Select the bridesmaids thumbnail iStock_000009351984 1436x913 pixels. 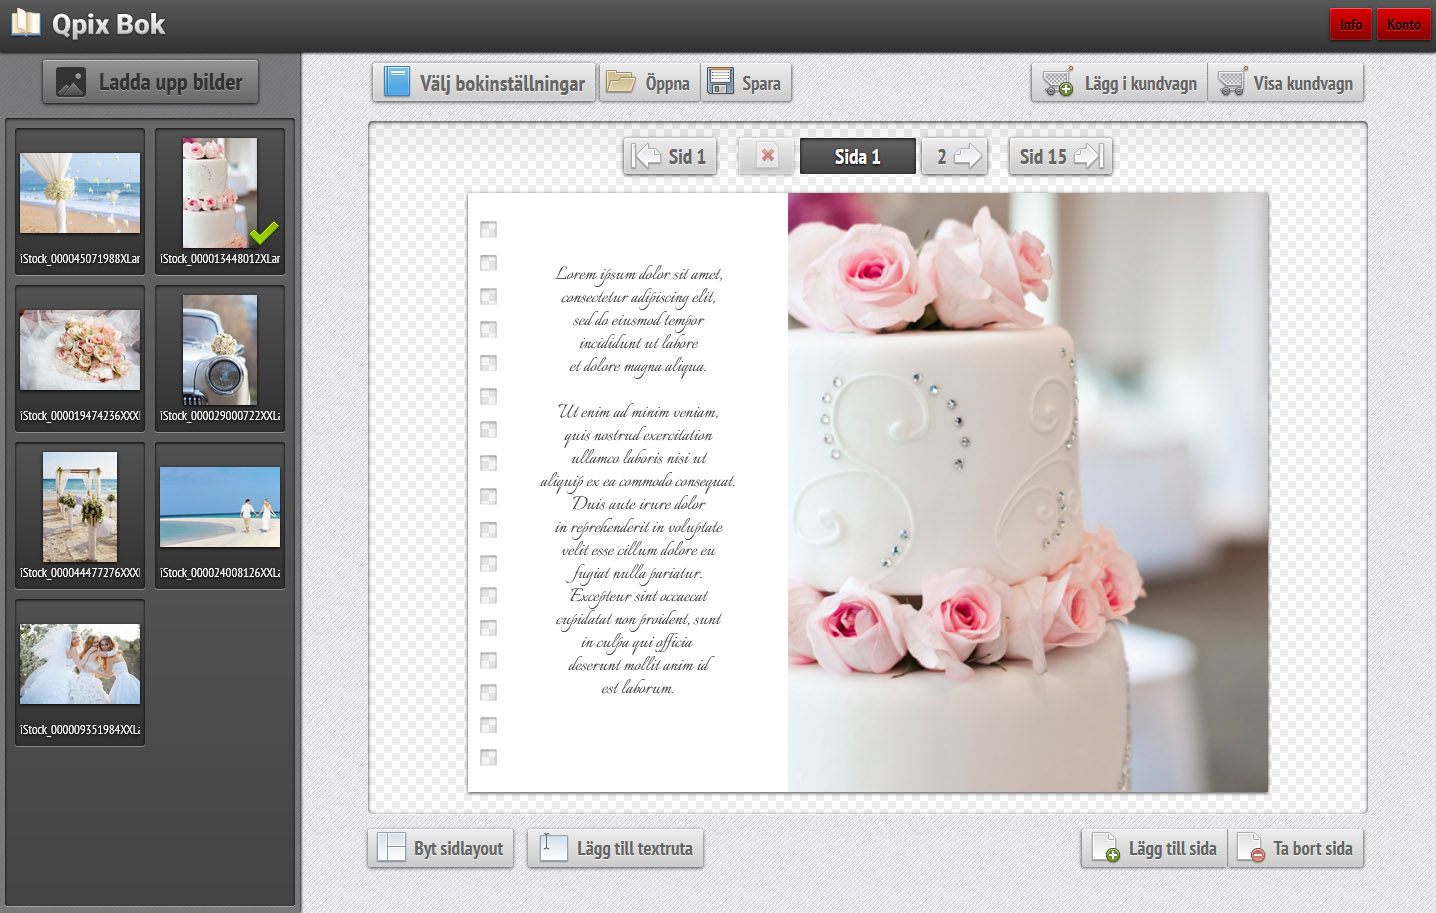tap(80, 671)
